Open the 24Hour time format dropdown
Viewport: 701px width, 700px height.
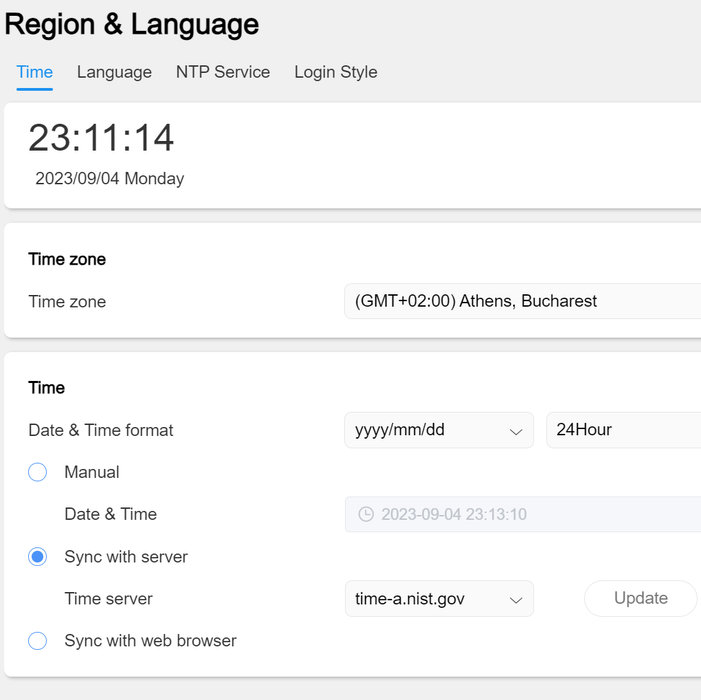point(622,430)
